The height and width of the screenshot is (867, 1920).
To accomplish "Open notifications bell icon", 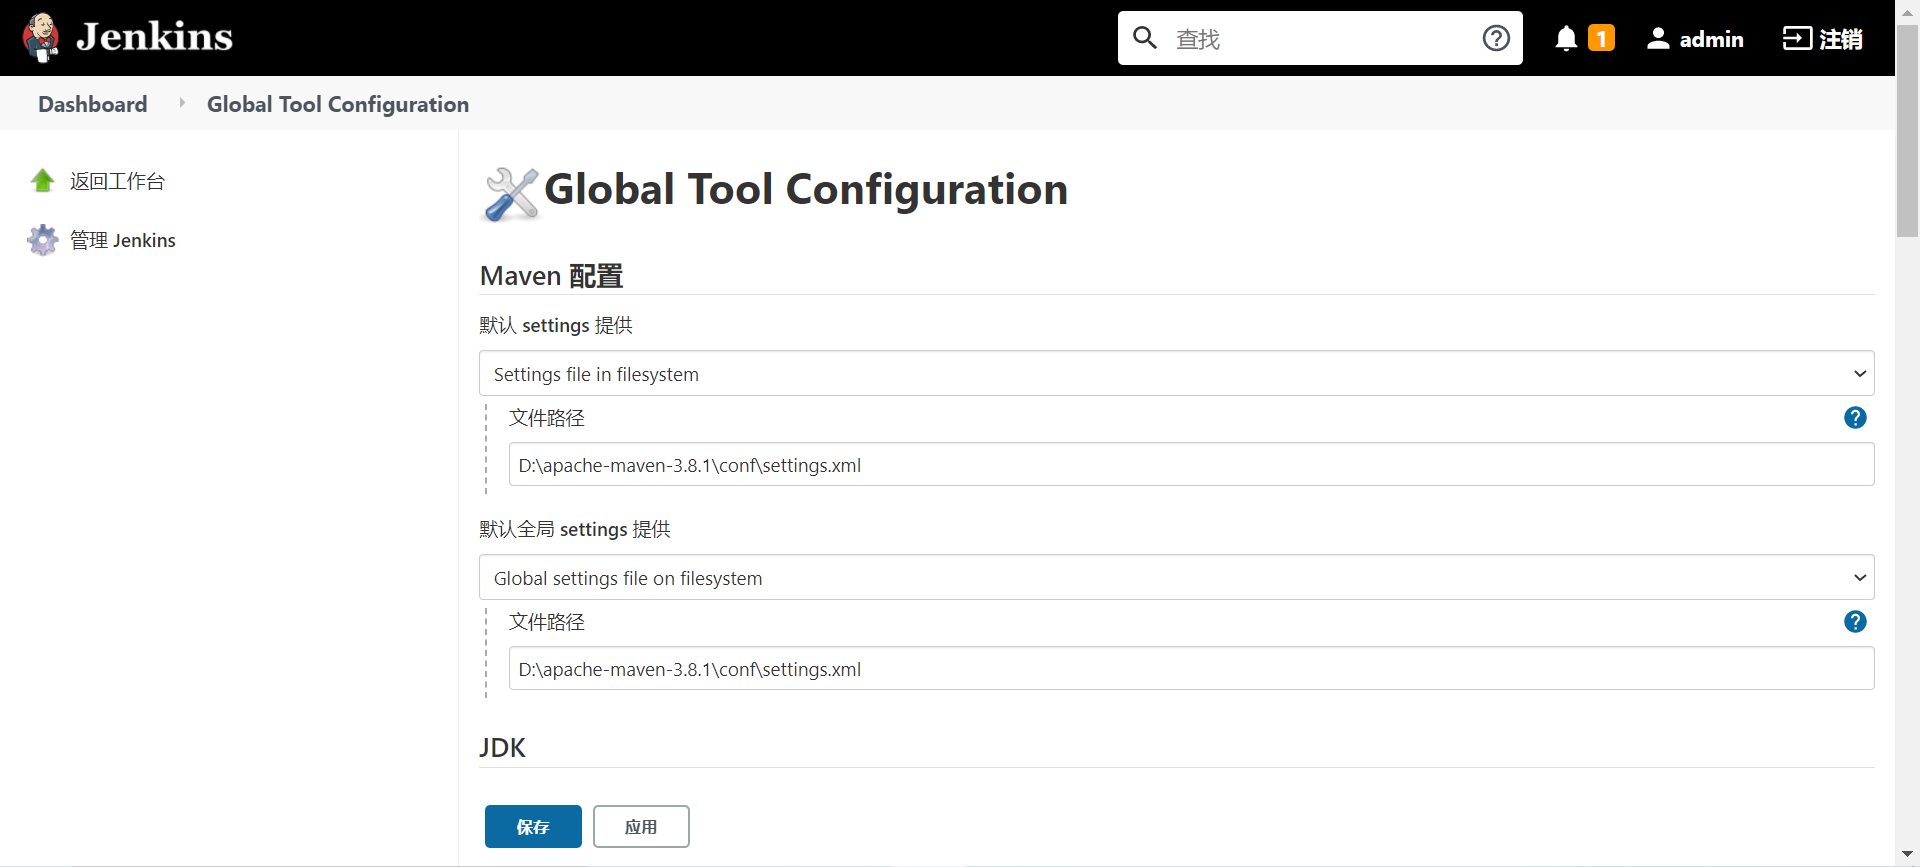I will coord(1566,38).
